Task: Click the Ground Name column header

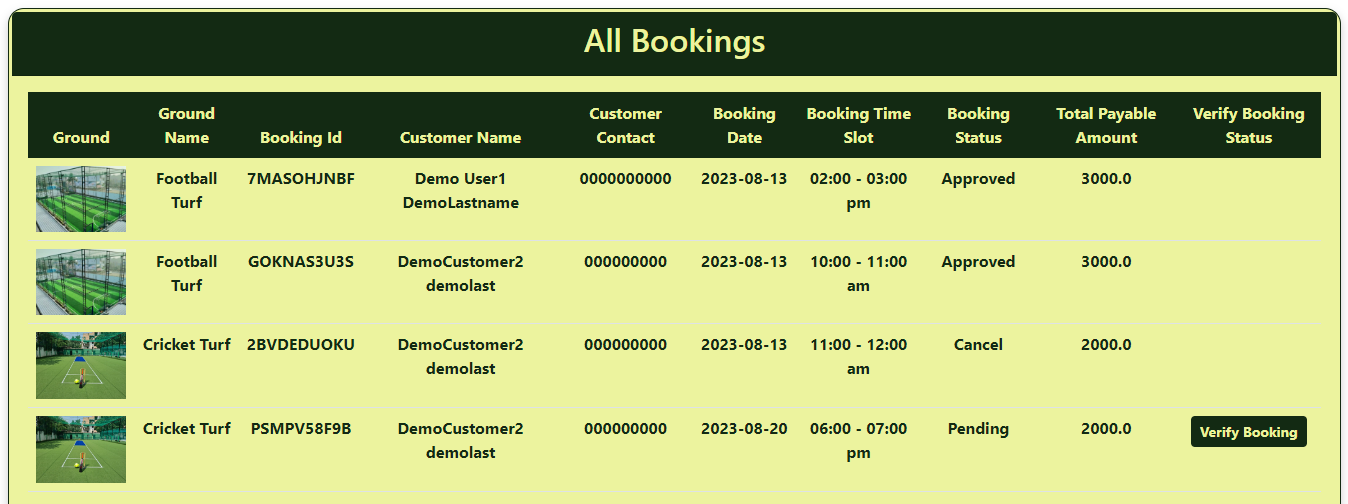Action: [x=187, y=126]
